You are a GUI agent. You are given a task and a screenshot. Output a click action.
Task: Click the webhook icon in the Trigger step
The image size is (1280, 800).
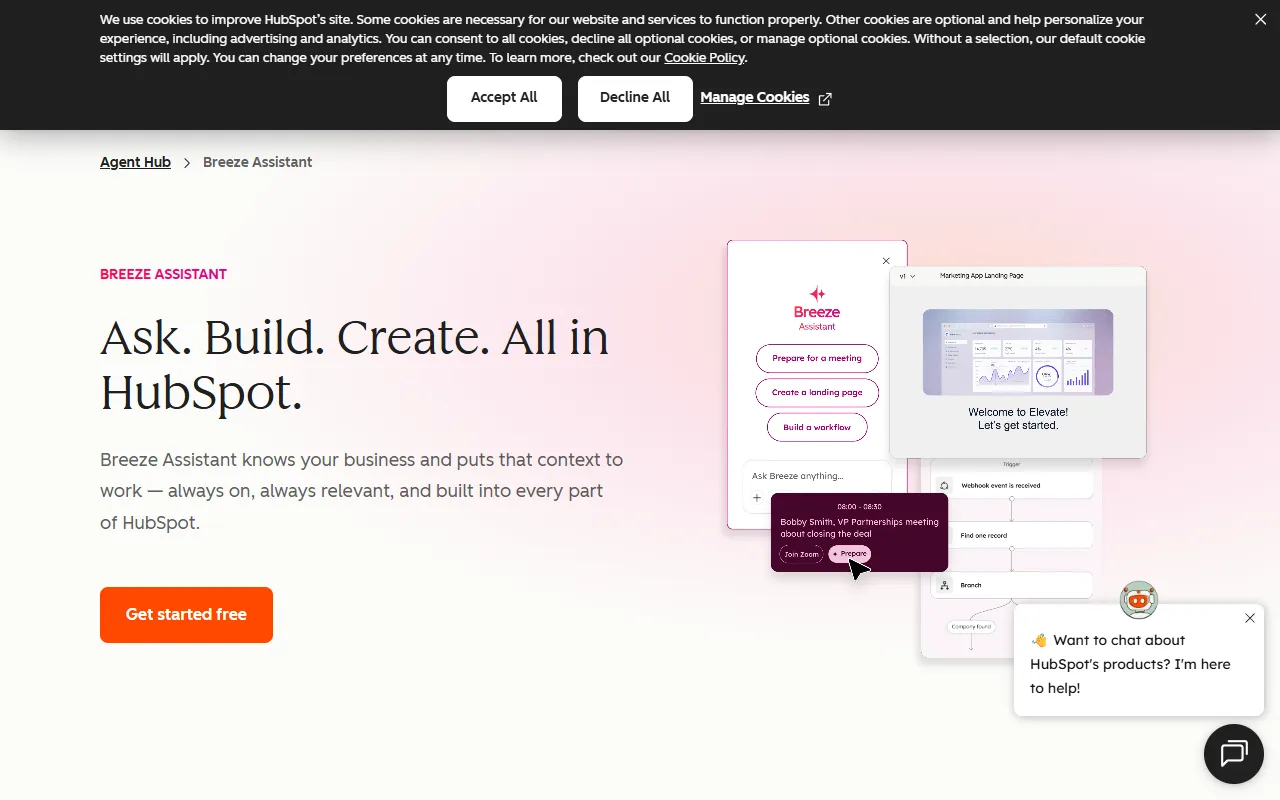point(944,485)
